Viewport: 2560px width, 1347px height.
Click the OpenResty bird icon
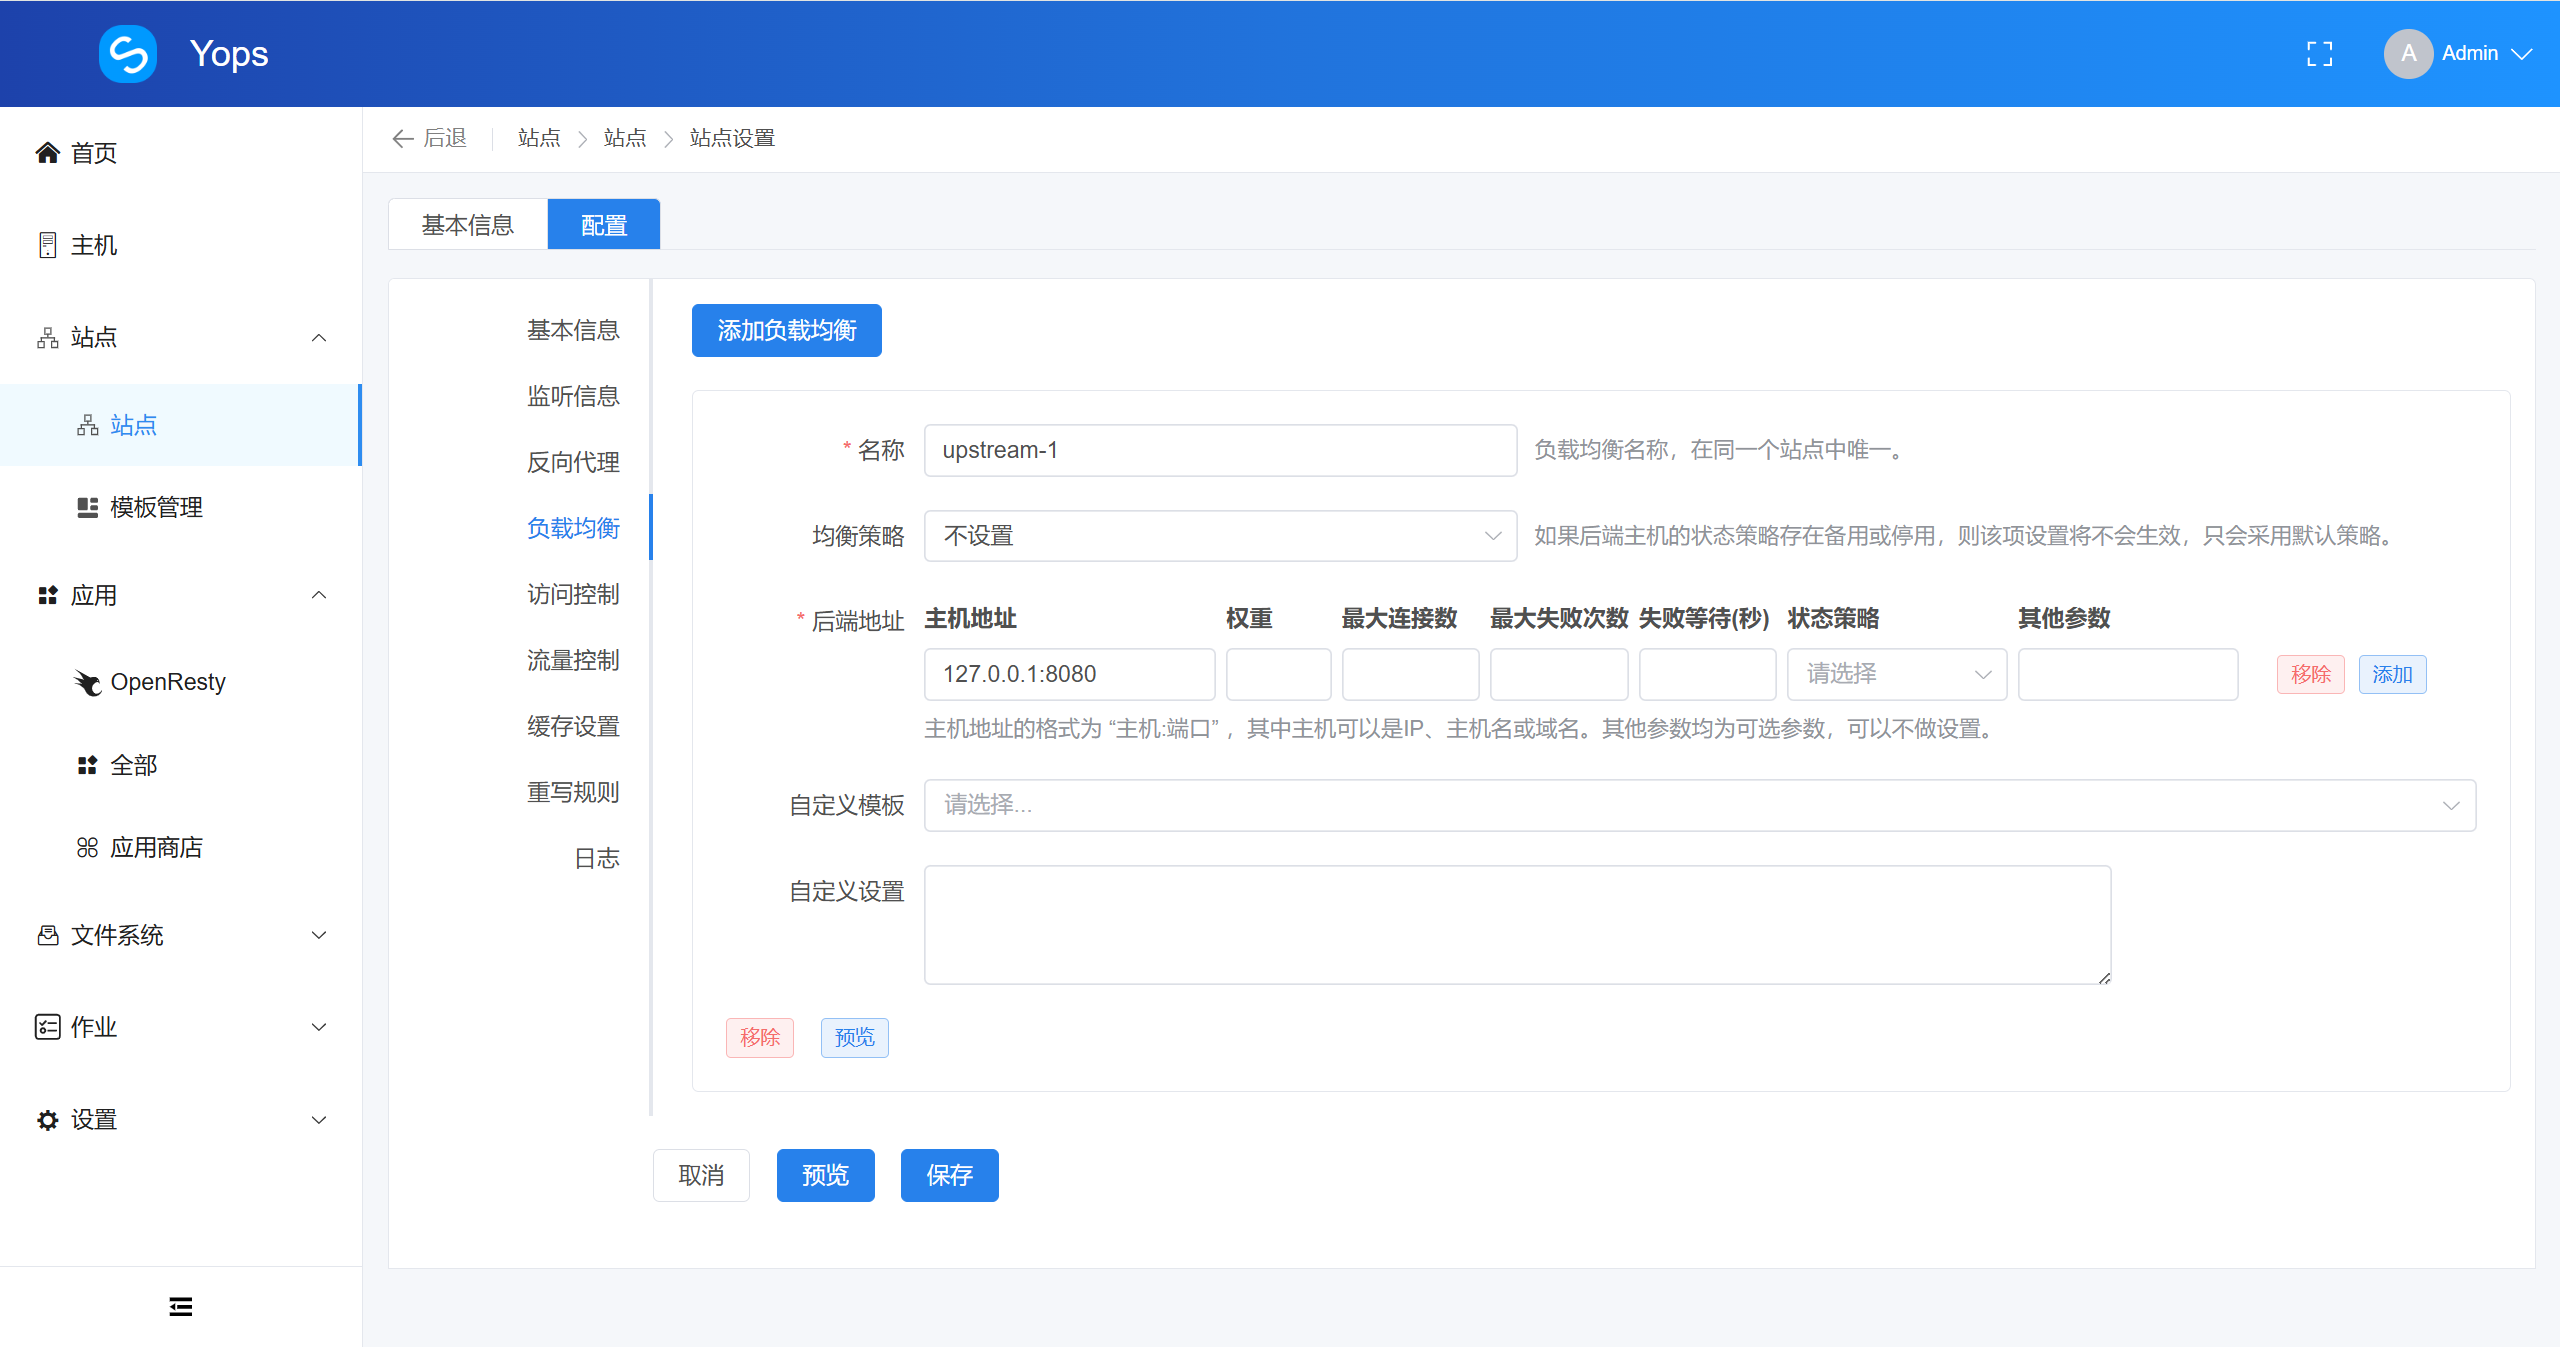[x=88, y=682]
